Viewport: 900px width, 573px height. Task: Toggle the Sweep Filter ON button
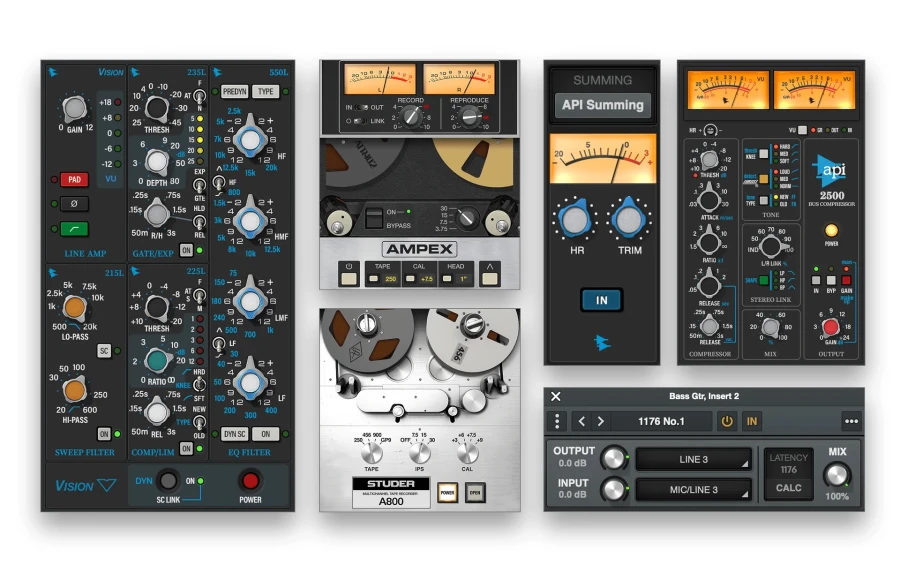[x=104, y=433]
